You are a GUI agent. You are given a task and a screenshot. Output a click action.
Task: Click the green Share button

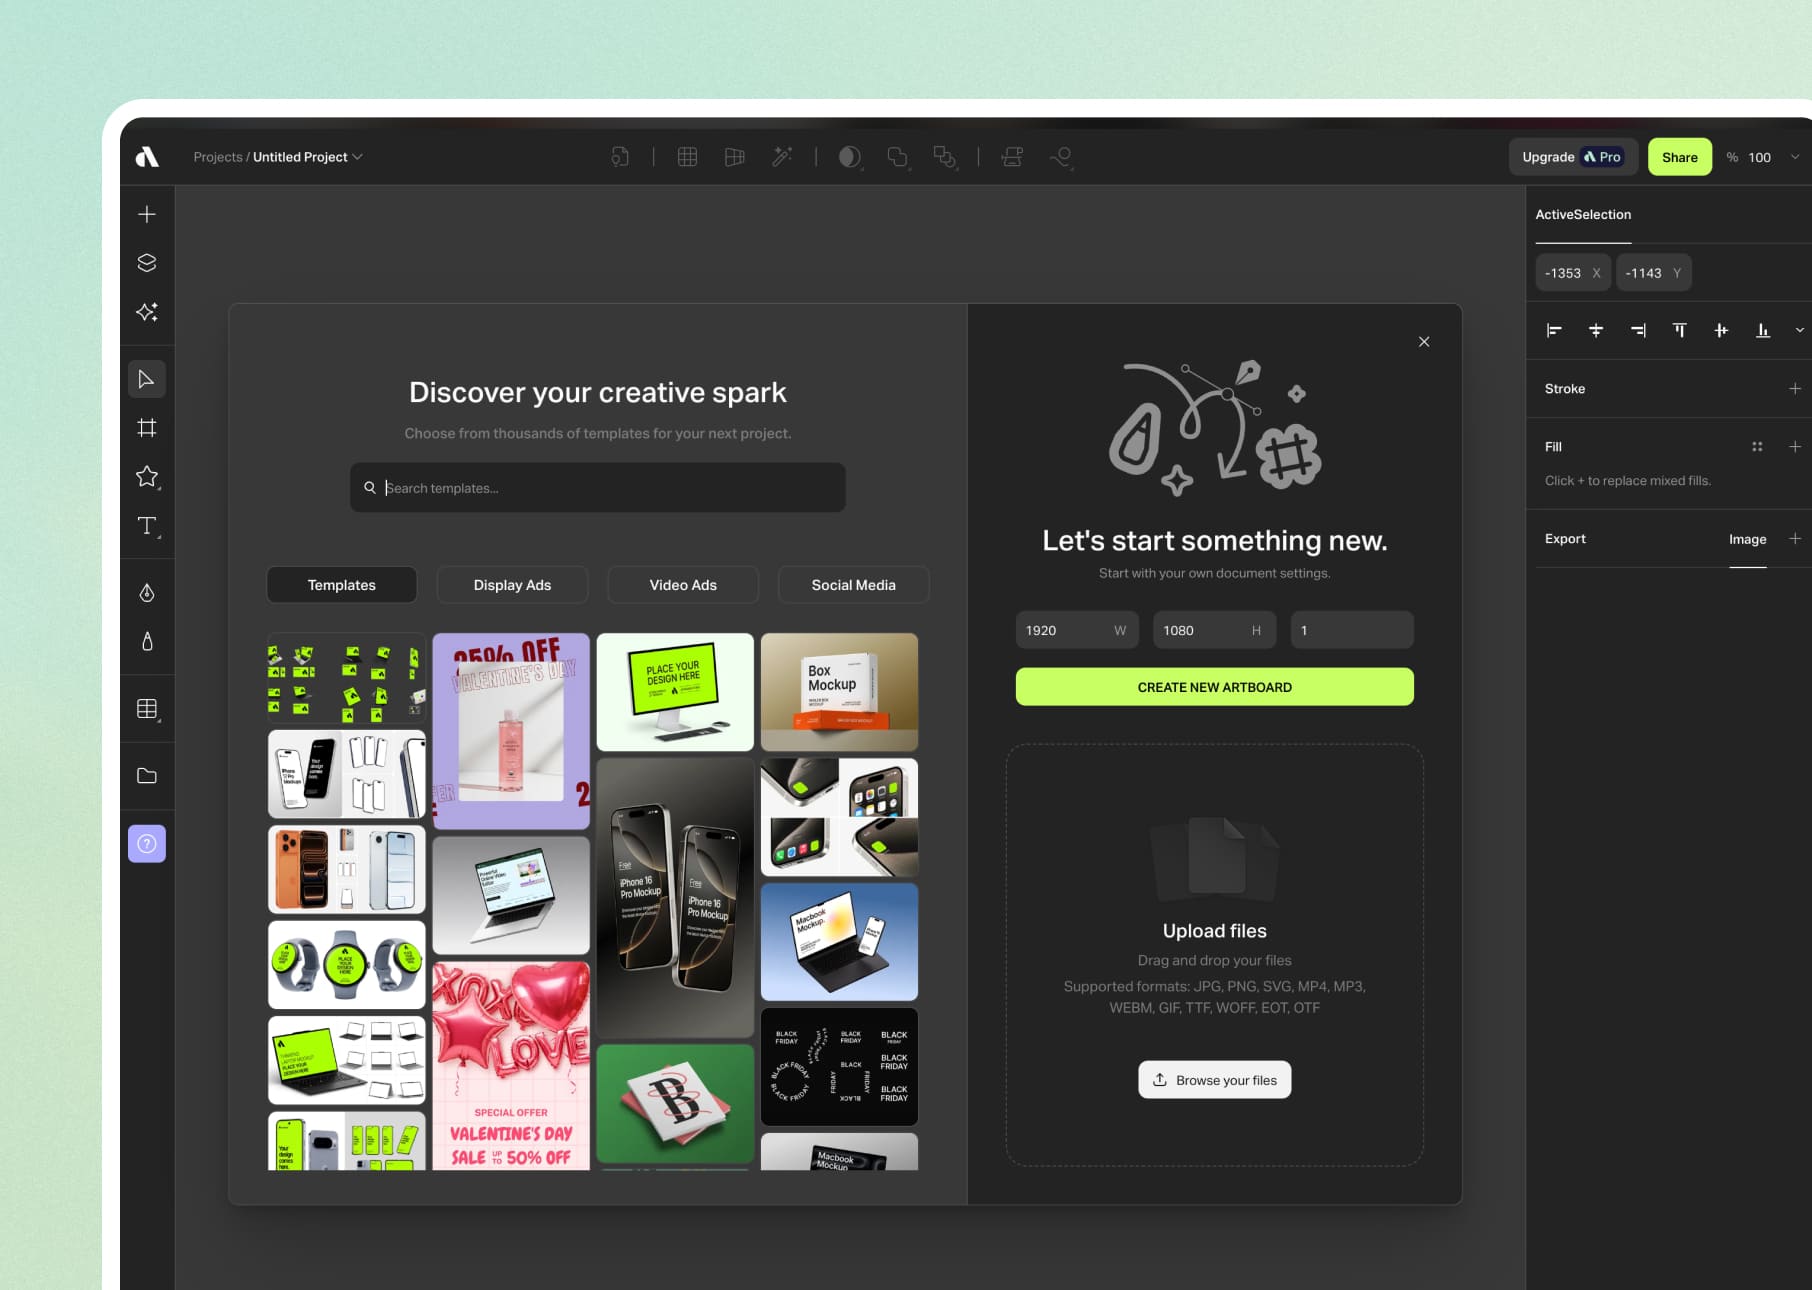(1680, 157)
